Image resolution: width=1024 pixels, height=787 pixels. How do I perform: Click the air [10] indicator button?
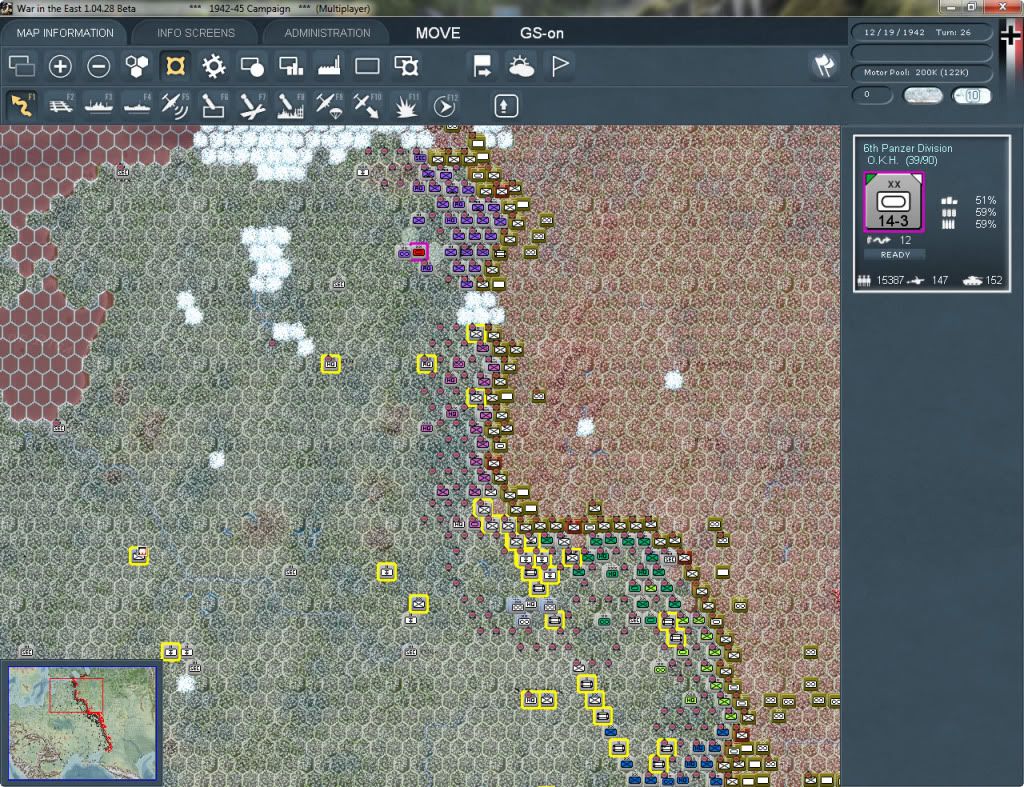click(x=971, y=96)
